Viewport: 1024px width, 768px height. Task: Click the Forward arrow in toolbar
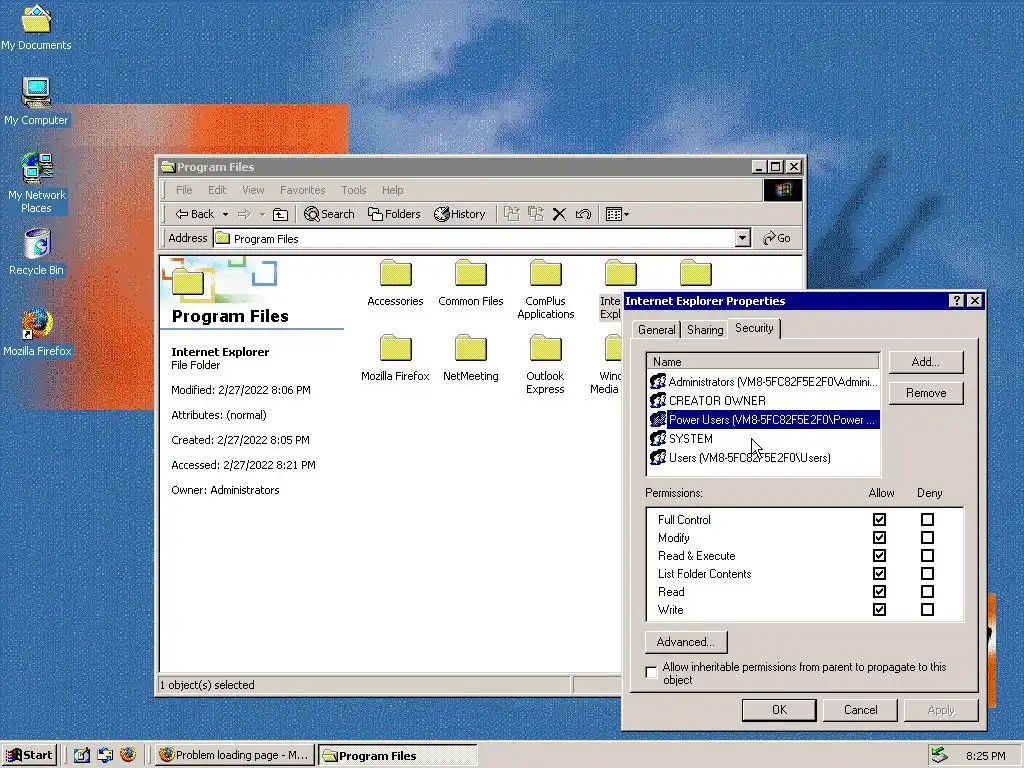(244, 214)
